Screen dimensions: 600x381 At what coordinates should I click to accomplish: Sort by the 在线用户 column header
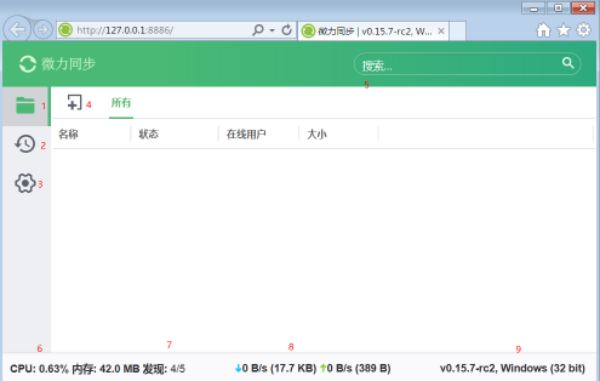click(x=246, y=134)
